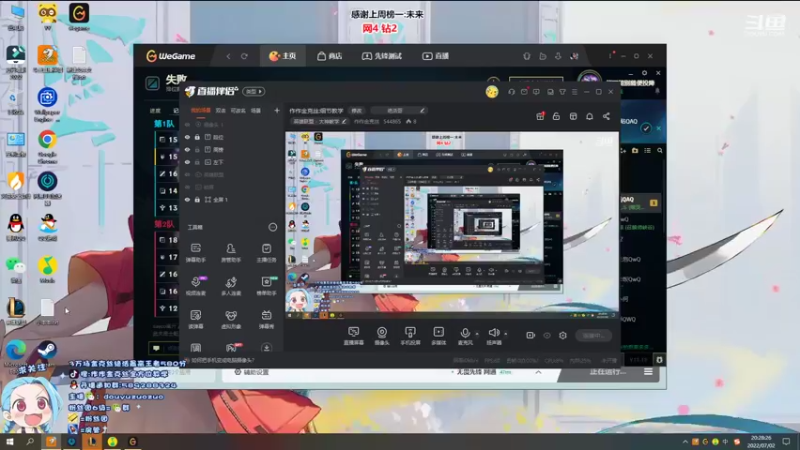
Task: Click the layout grid icon in stream toolbar
Action: (x=573, y=116)
